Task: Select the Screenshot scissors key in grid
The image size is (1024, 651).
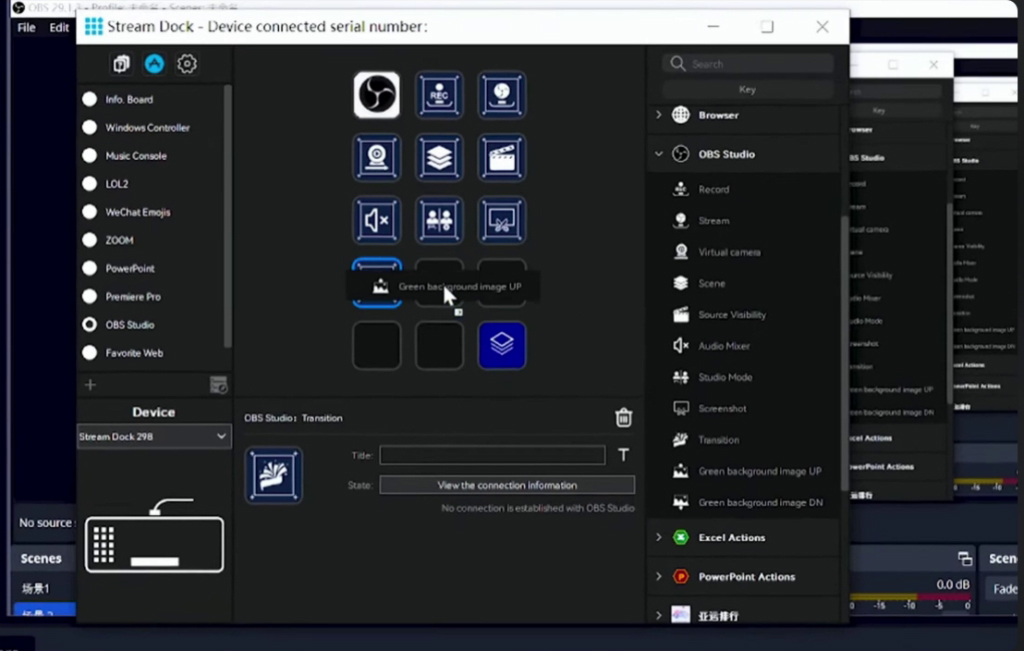Action: (x=502, y=220)
